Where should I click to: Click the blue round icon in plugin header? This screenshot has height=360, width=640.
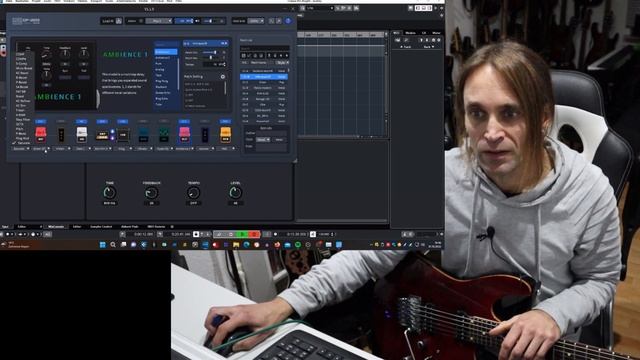[x=288, y=21]
